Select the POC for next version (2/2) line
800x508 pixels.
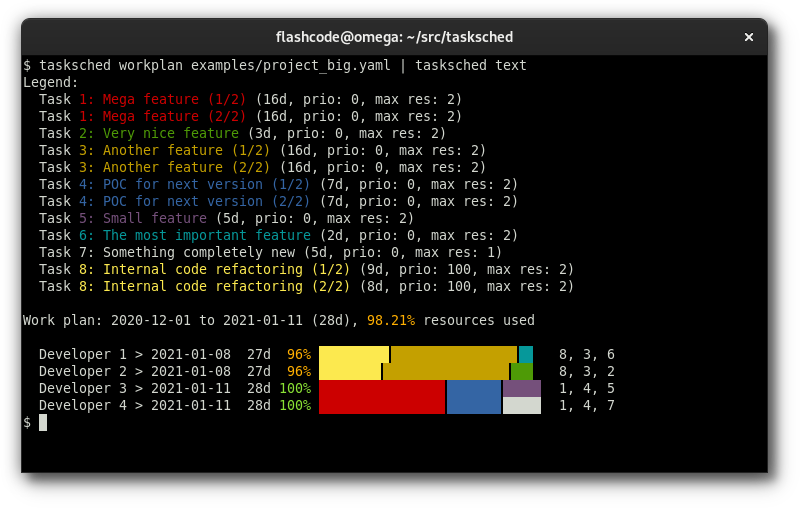point(278,201)
